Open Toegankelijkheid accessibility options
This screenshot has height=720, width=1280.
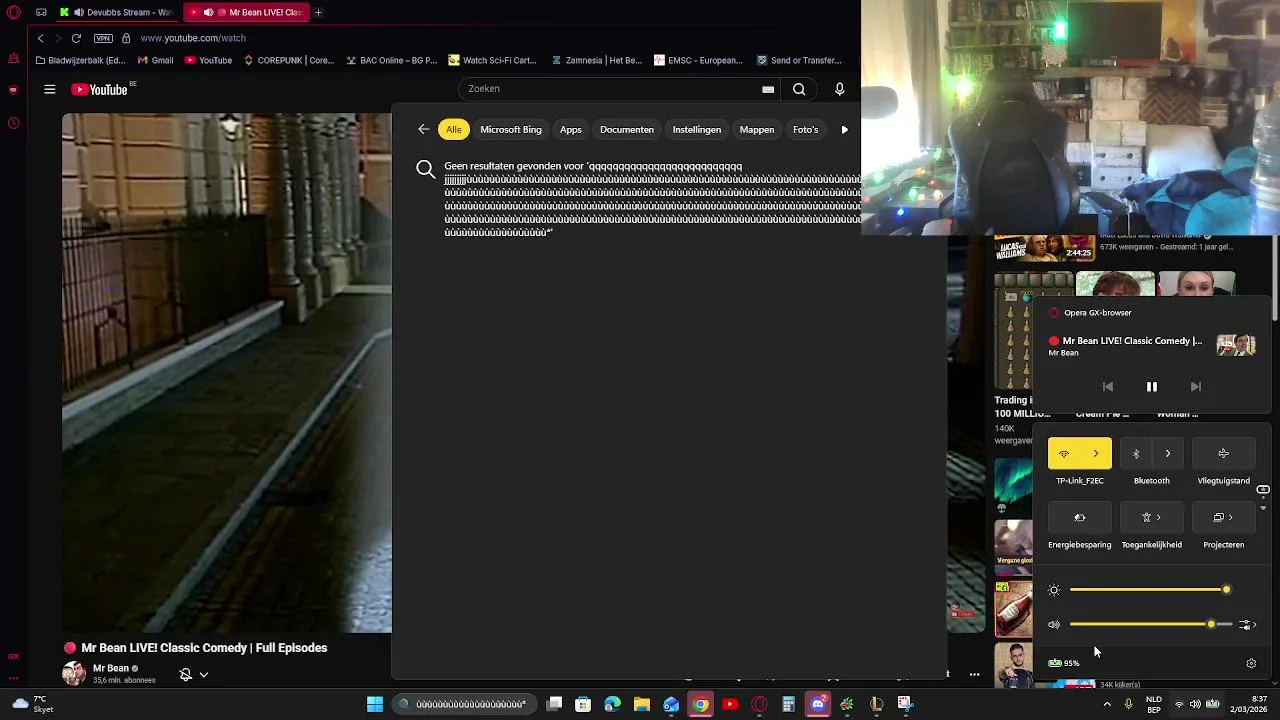click(x=1152, y=518)
